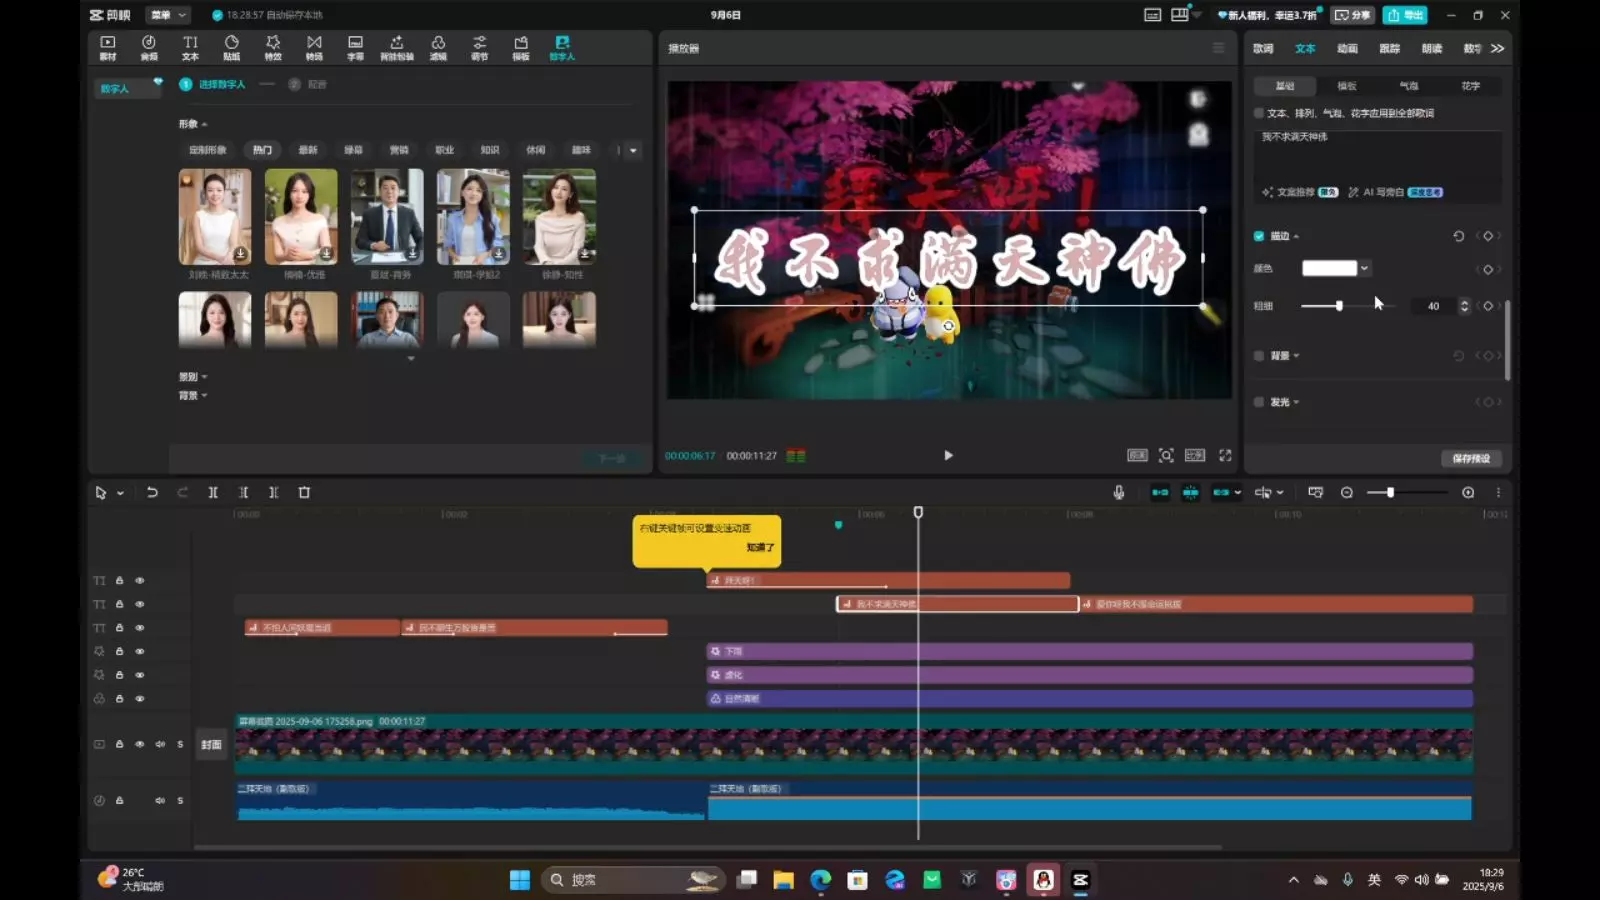
Task: Open the 菜单 menu dropdown in title bar
Action: tap(168, 15)
